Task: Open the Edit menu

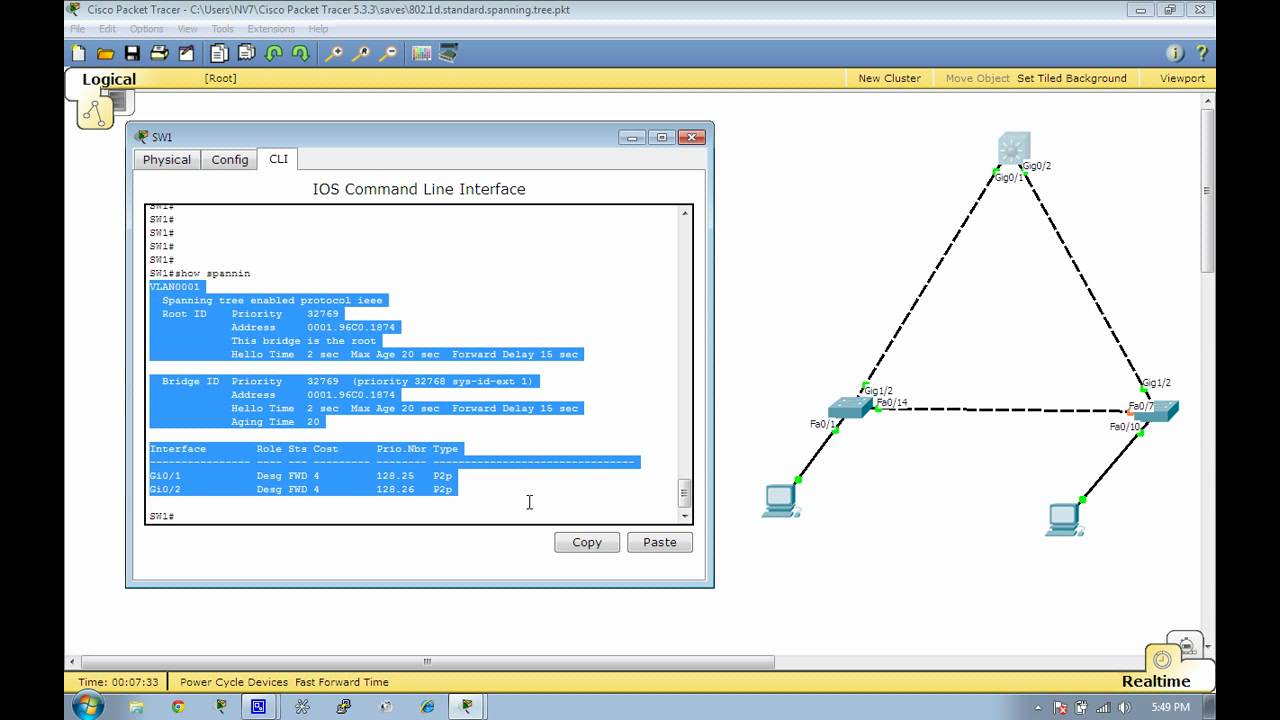Action: click(107, 29)
